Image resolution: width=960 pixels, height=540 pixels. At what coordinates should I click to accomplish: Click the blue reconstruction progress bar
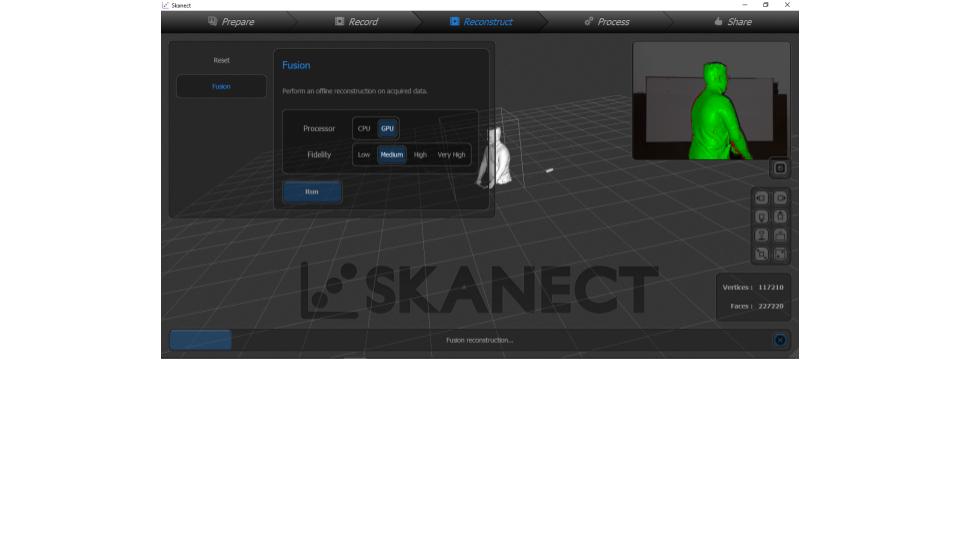click(201, 340)
